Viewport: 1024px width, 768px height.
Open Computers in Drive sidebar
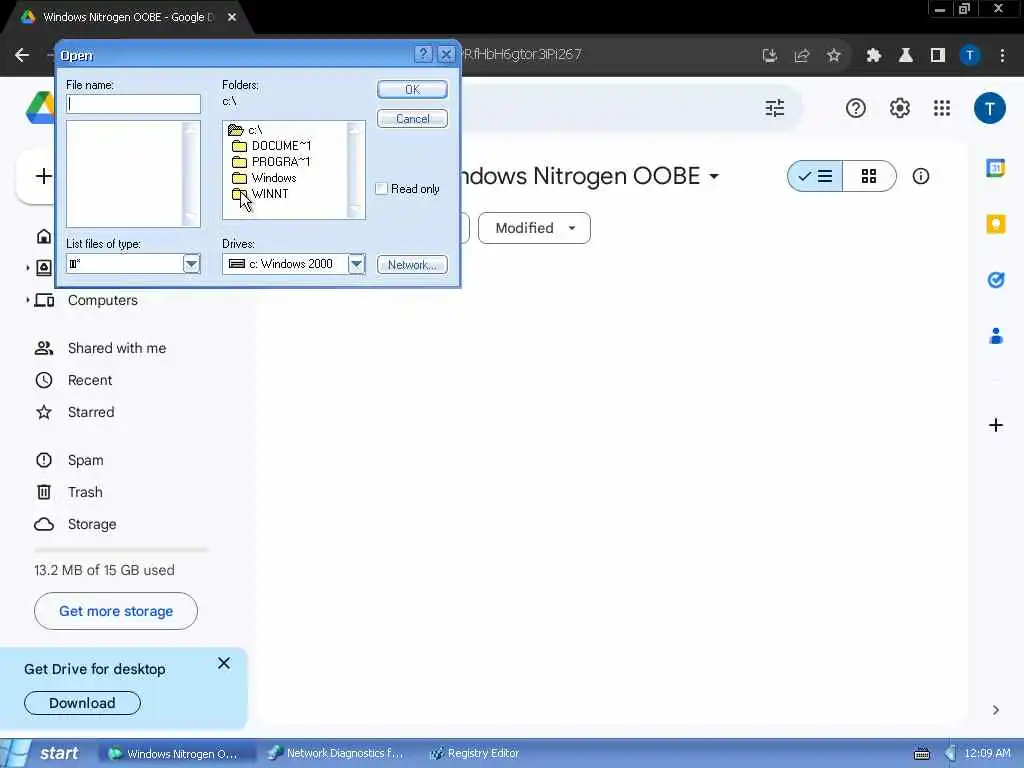(x=103, y=300)
